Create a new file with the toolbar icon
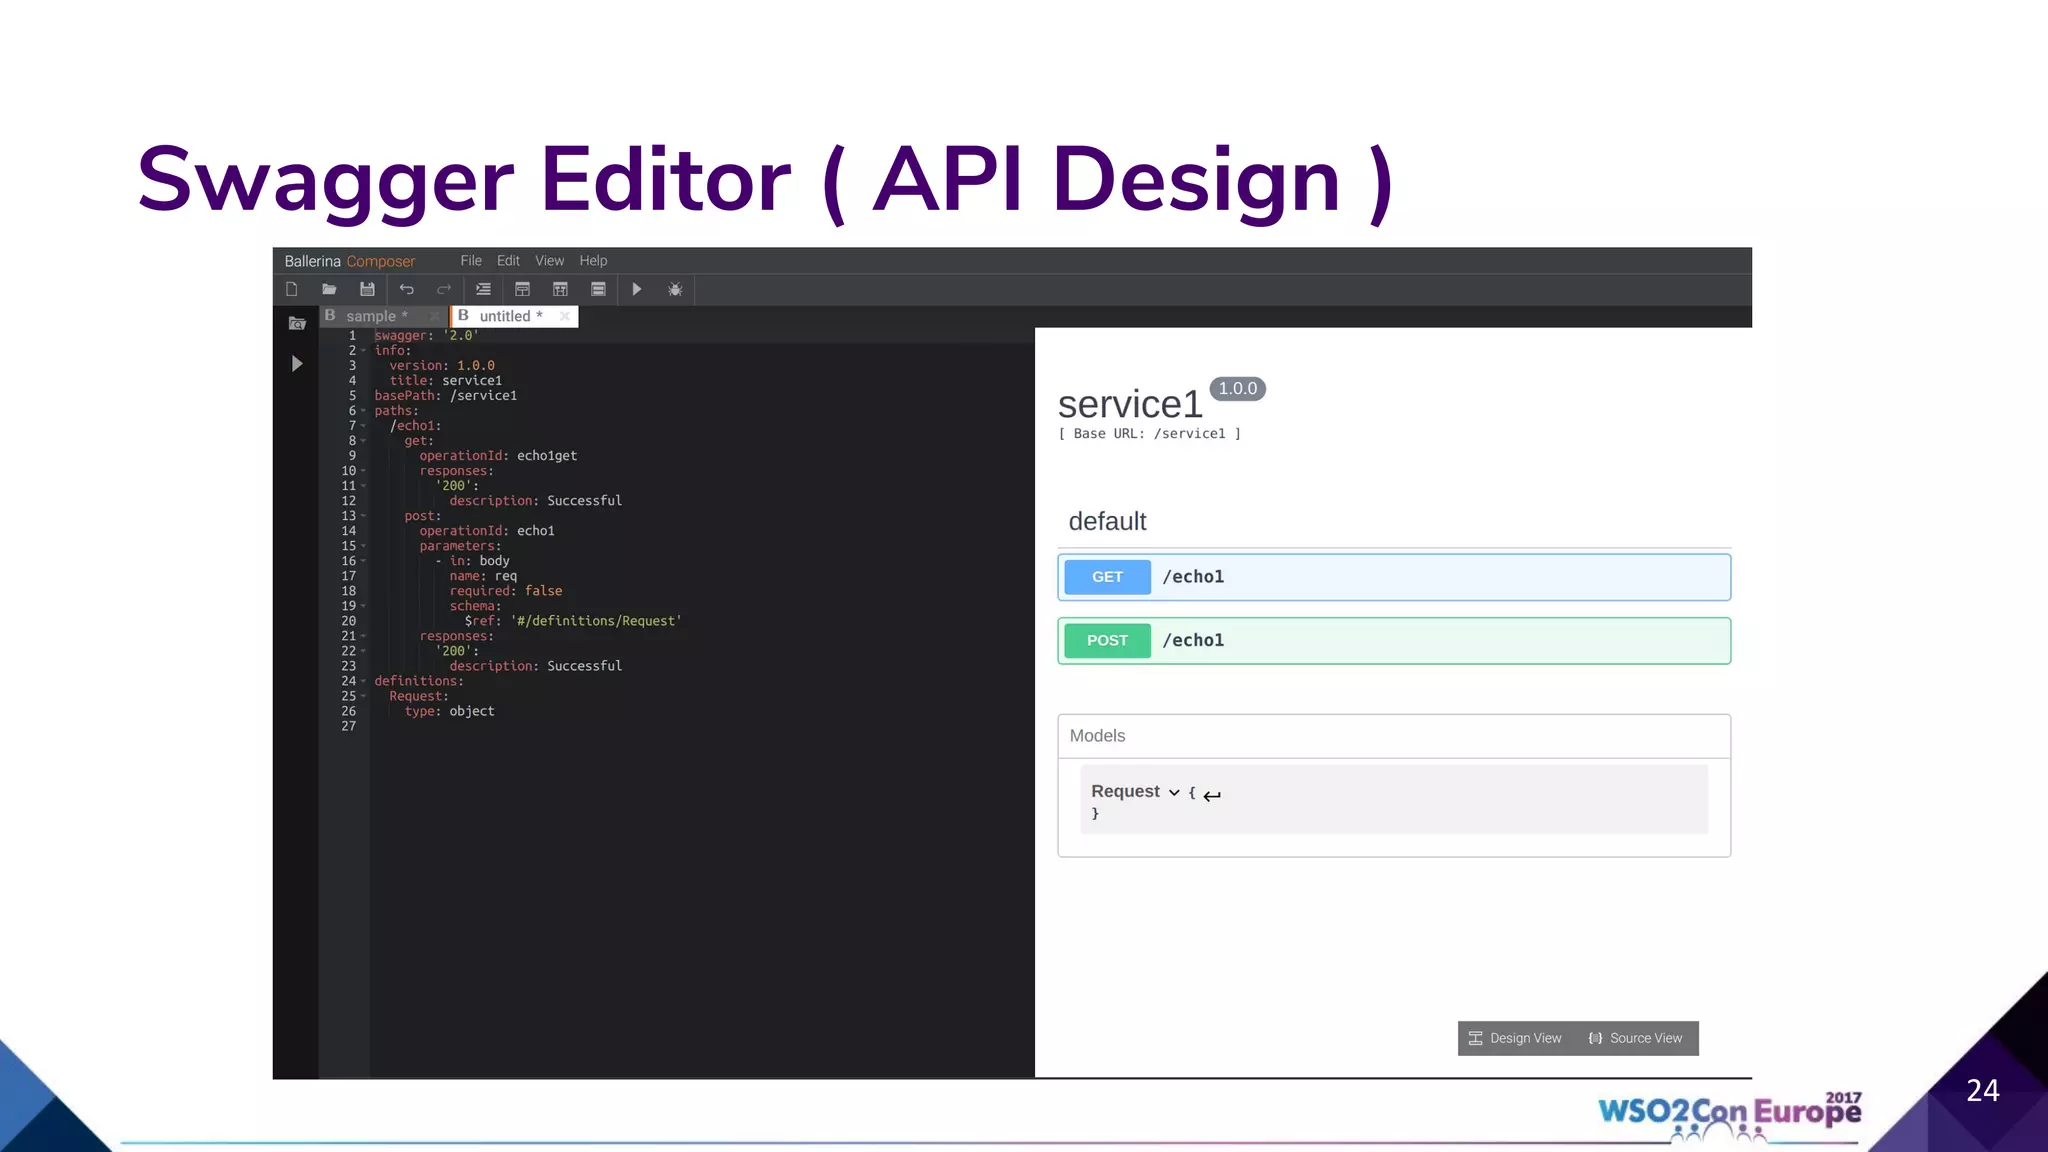 (x=292, y=289)
